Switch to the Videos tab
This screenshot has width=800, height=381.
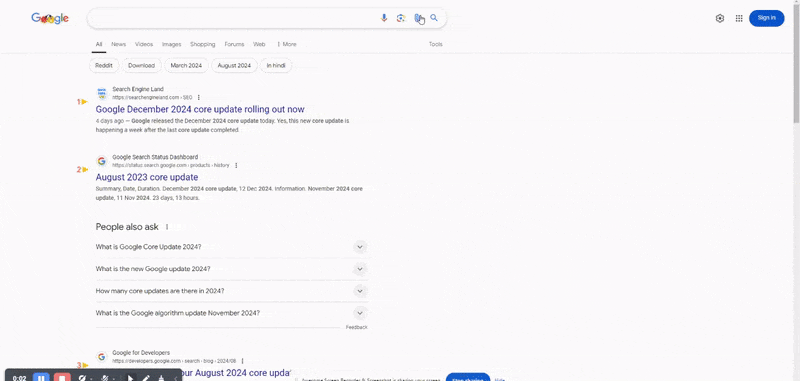coord(144,44)
